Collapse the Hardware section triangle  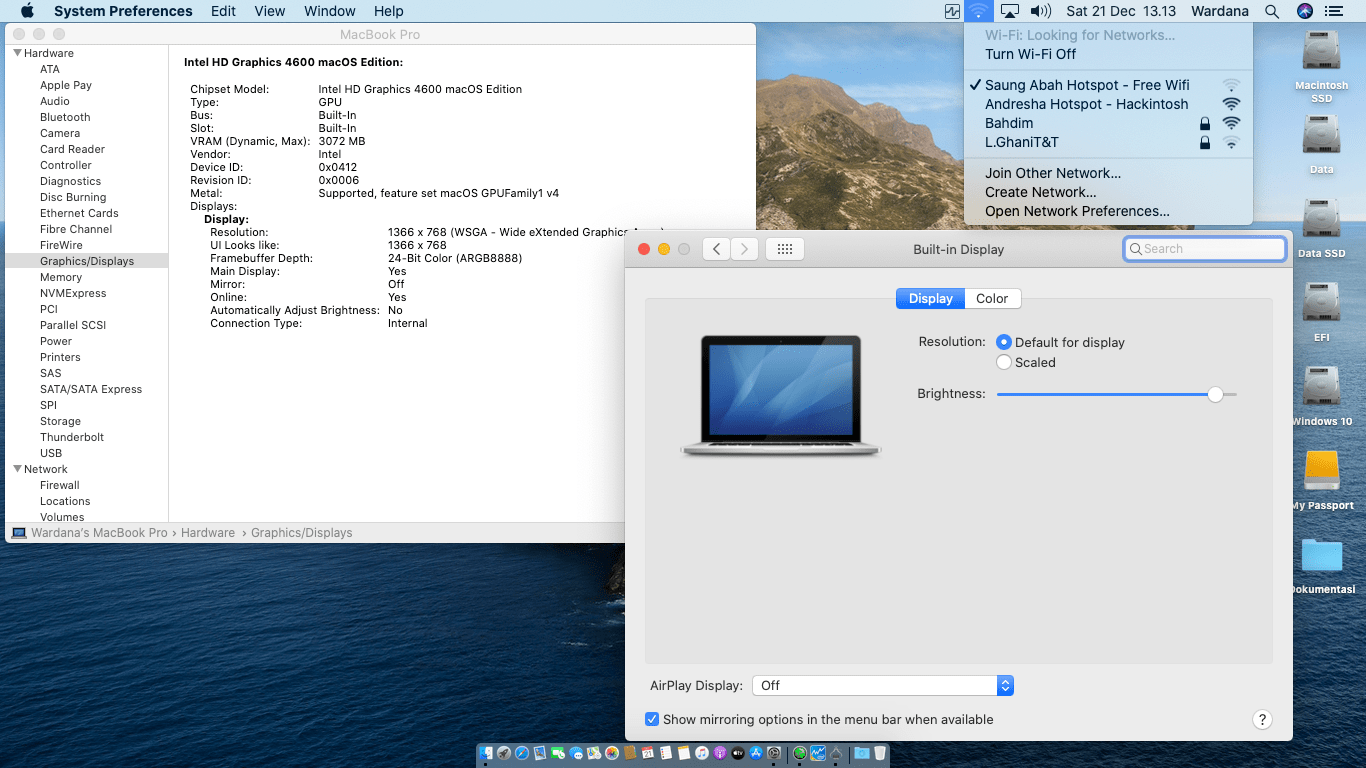tap(18, 53)
